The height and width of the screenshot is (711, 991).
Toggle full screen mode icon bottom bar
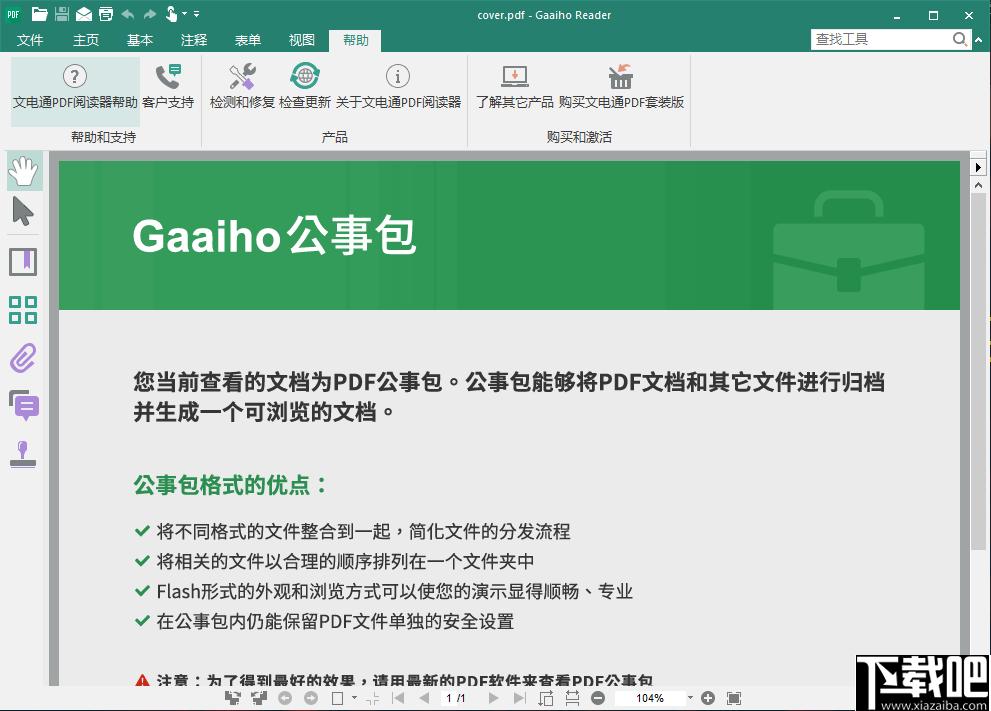coord(734,698)
